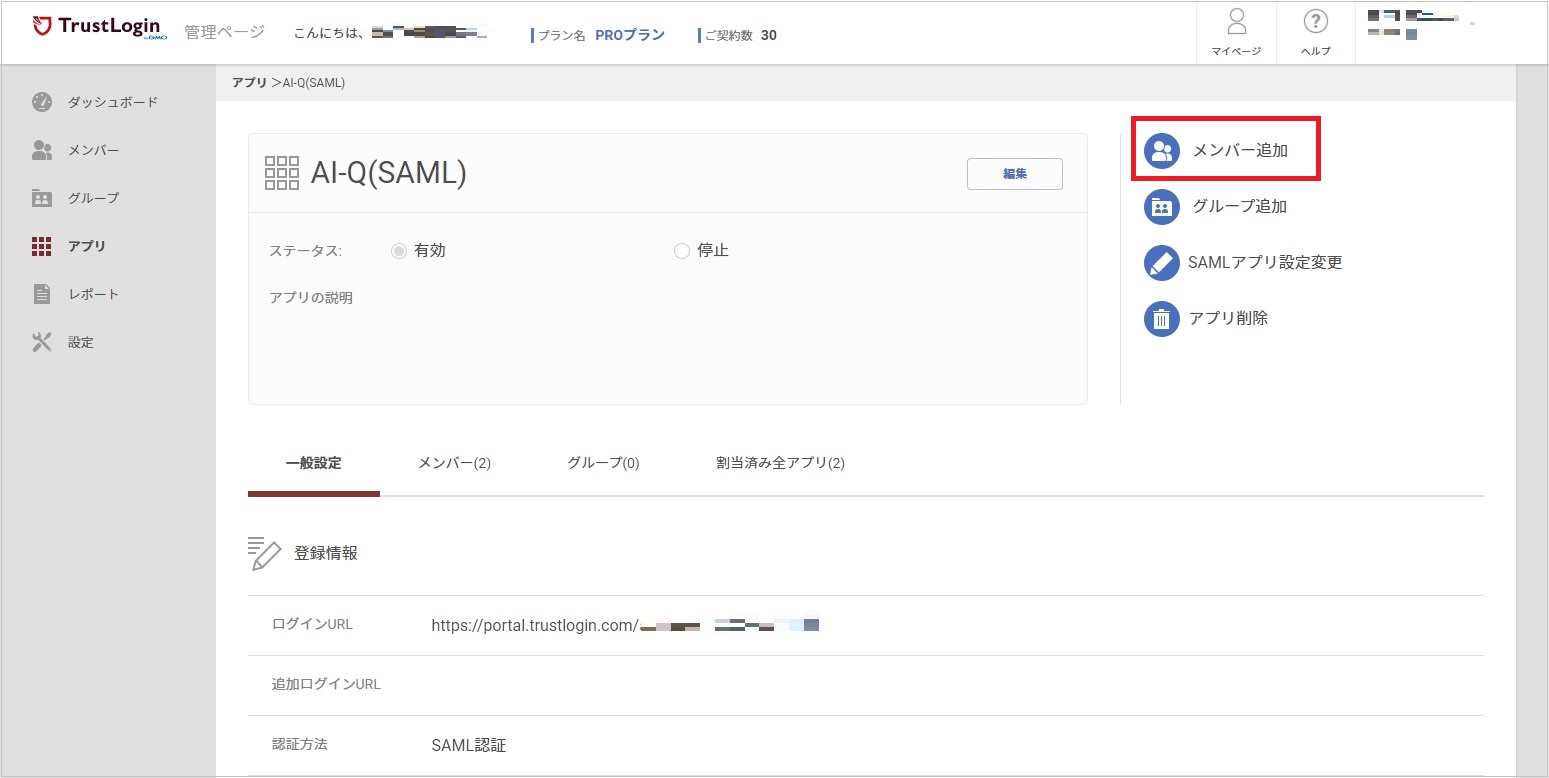Screen dimensions: 1549x778
Task: Open ダッシュボード in the sidebar
Action: (113, 102)
